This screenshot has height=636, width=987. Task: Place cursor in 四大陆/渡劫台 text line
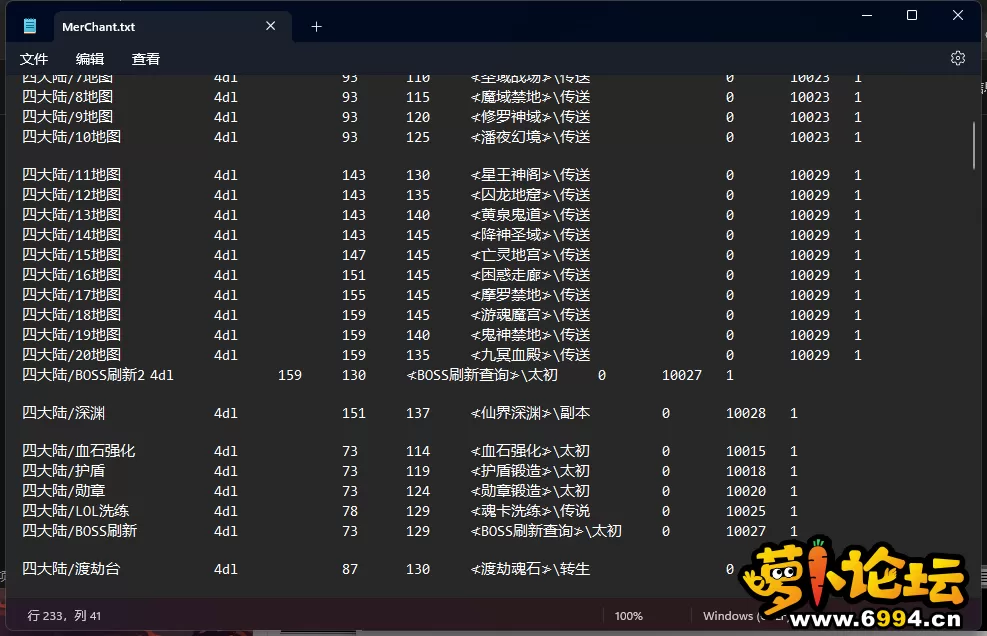click(x=72, y=569)
